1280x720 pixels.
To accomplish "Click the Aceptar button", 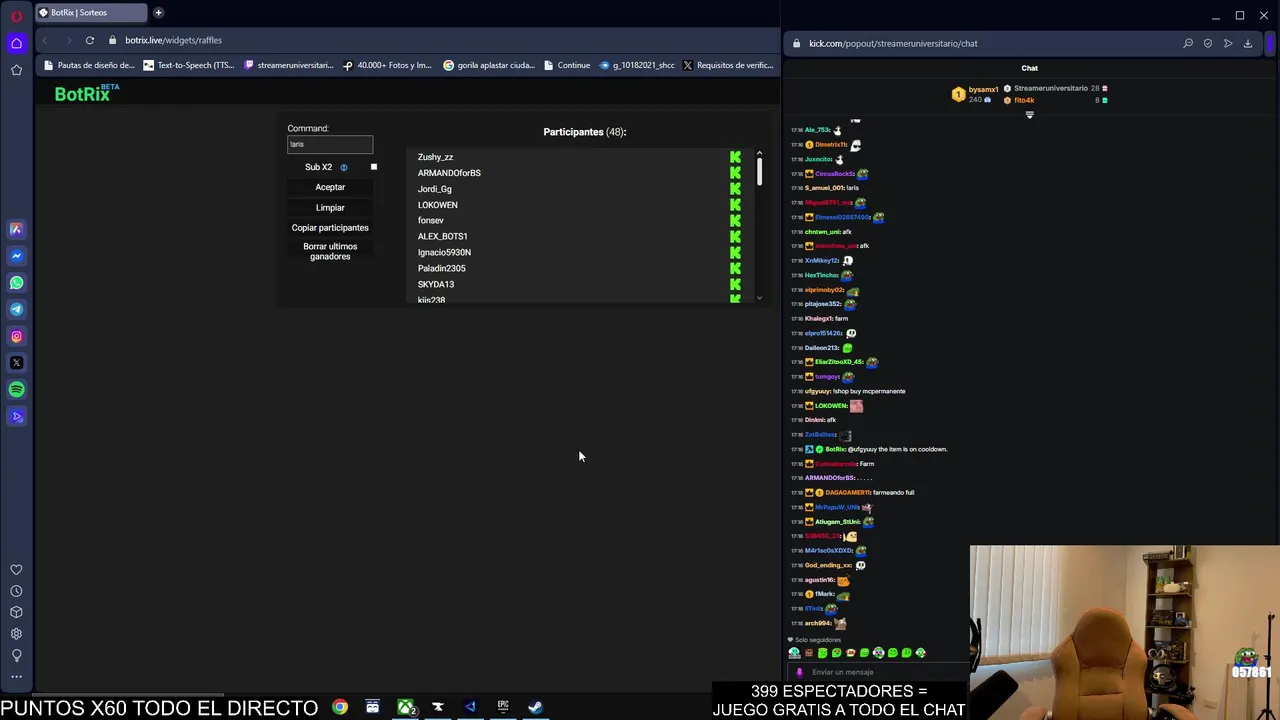I will coord(330,187).
